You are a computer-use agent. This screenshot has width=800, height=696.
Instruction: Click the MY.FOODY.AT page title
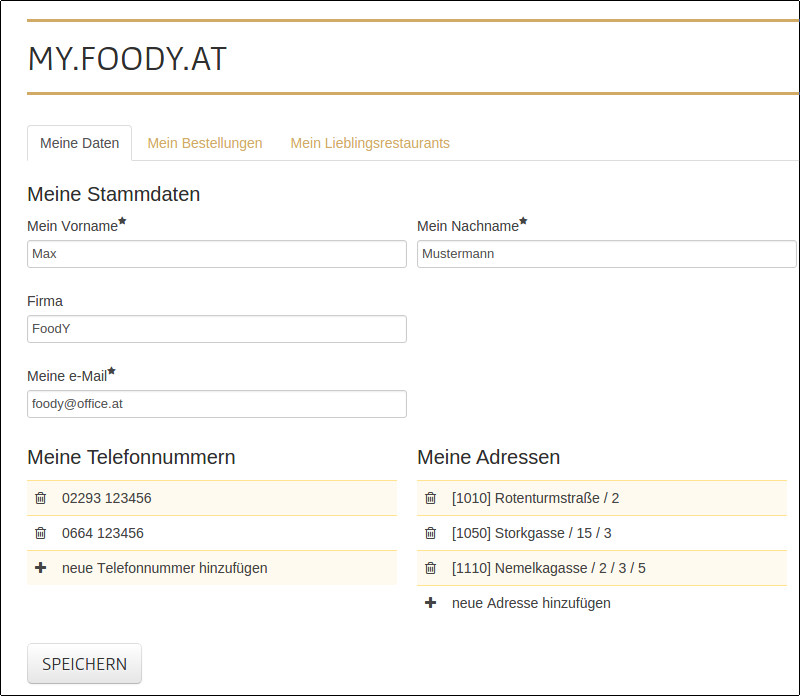127,60
